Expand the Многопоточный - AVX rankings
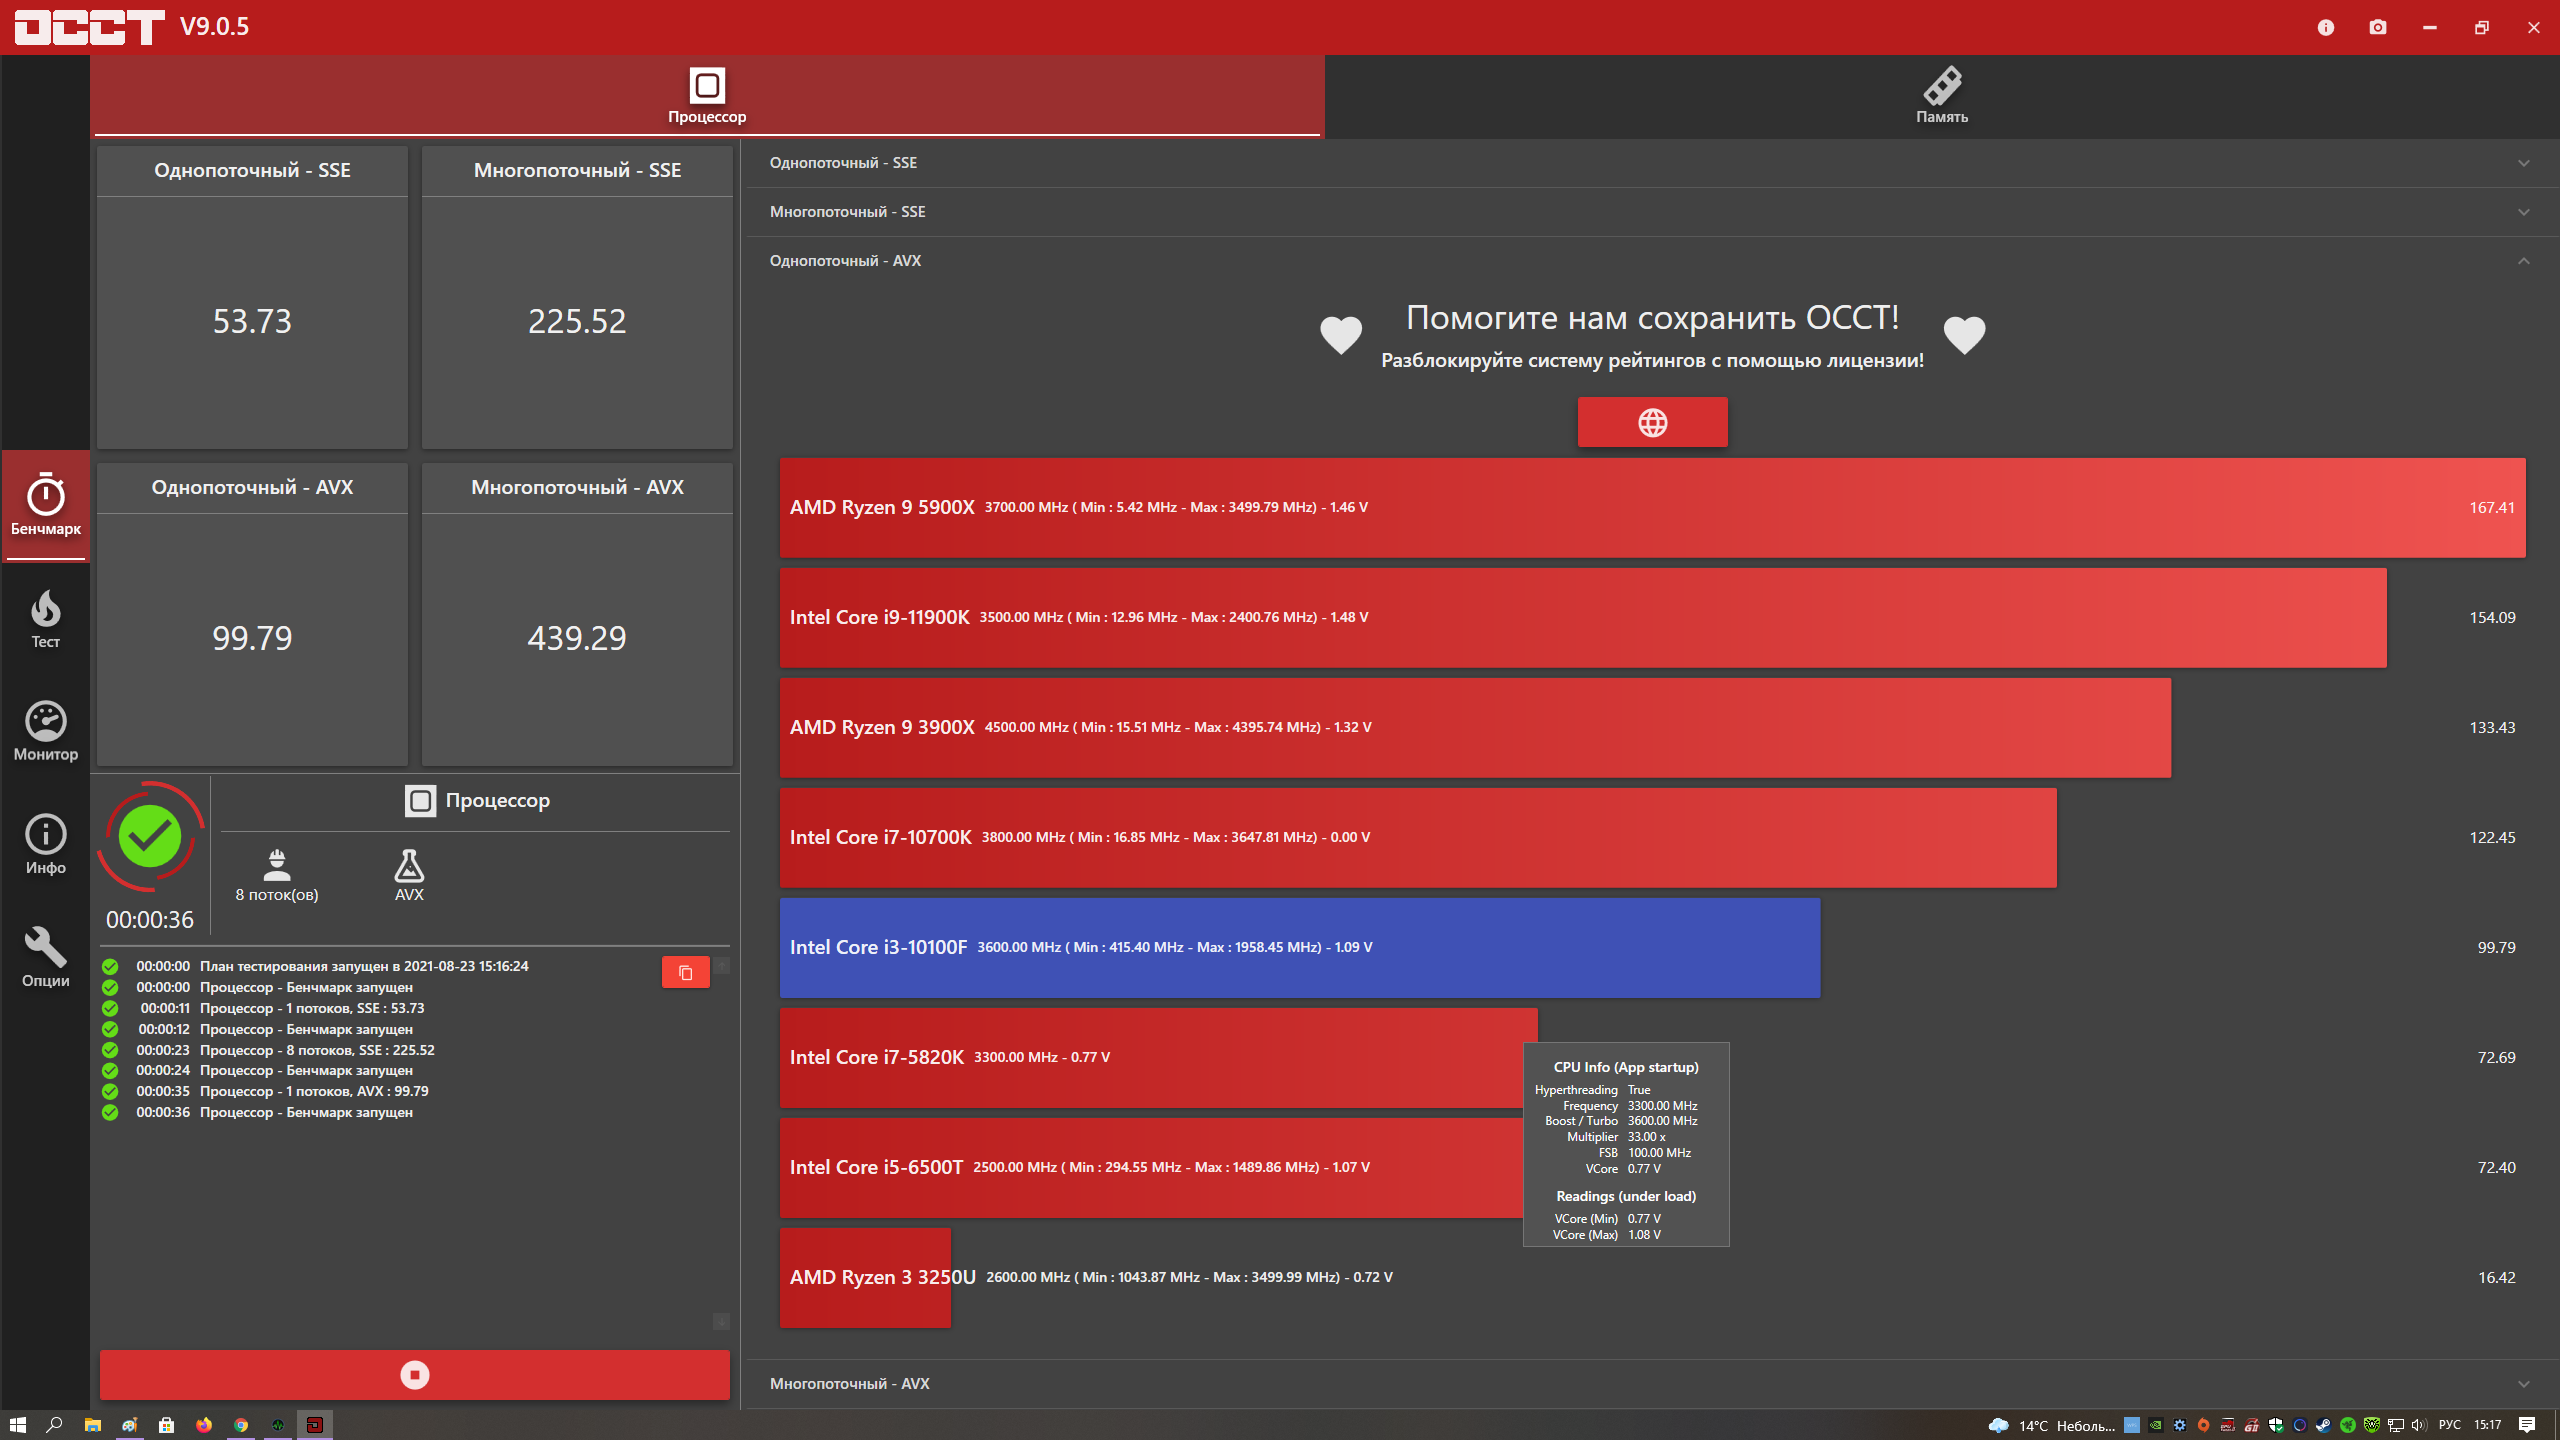This screenshot has height=1440, width=2560. point(1652,1384)
